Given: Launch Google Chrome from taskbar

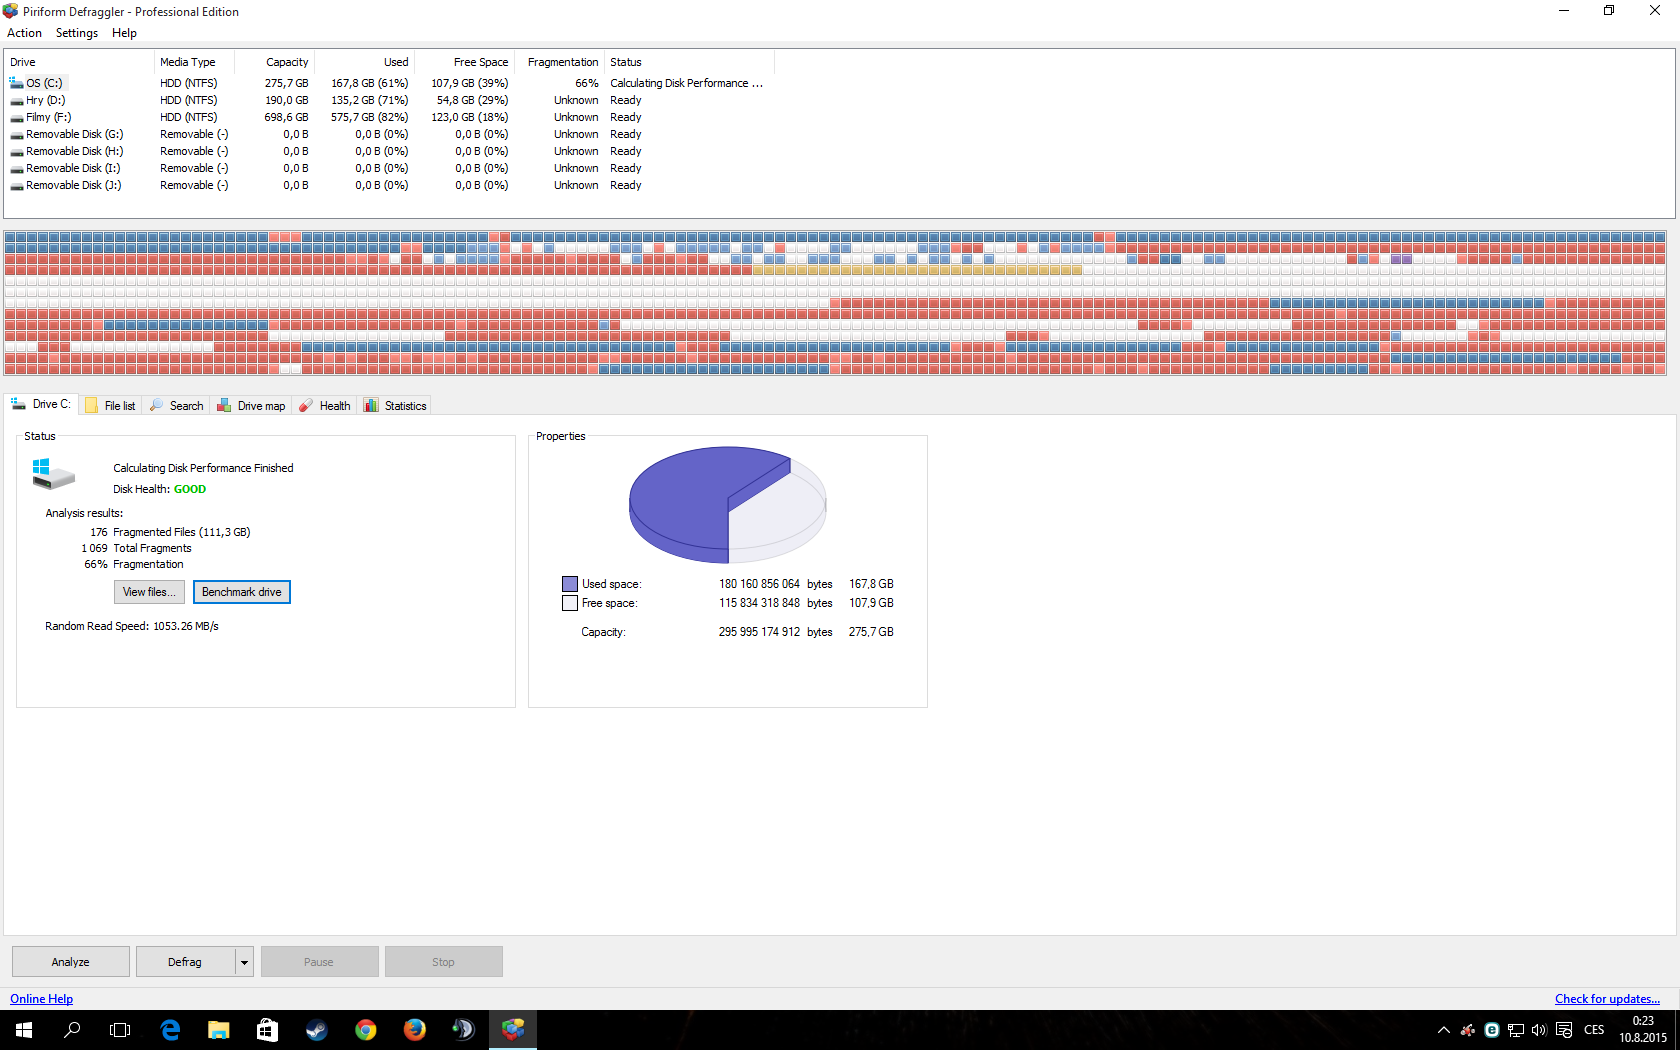Looking at the screenshot, I should point(365,1030).
